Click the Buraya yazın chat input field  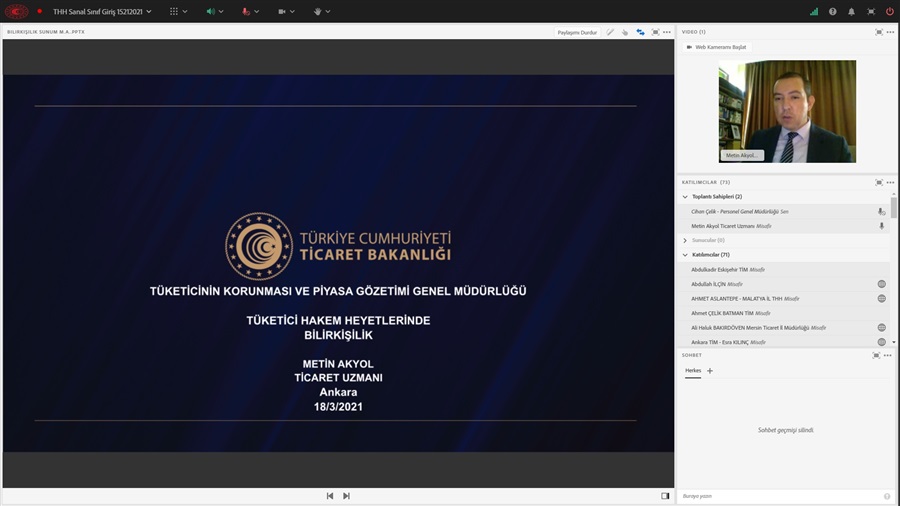click(x=781, y=496)
